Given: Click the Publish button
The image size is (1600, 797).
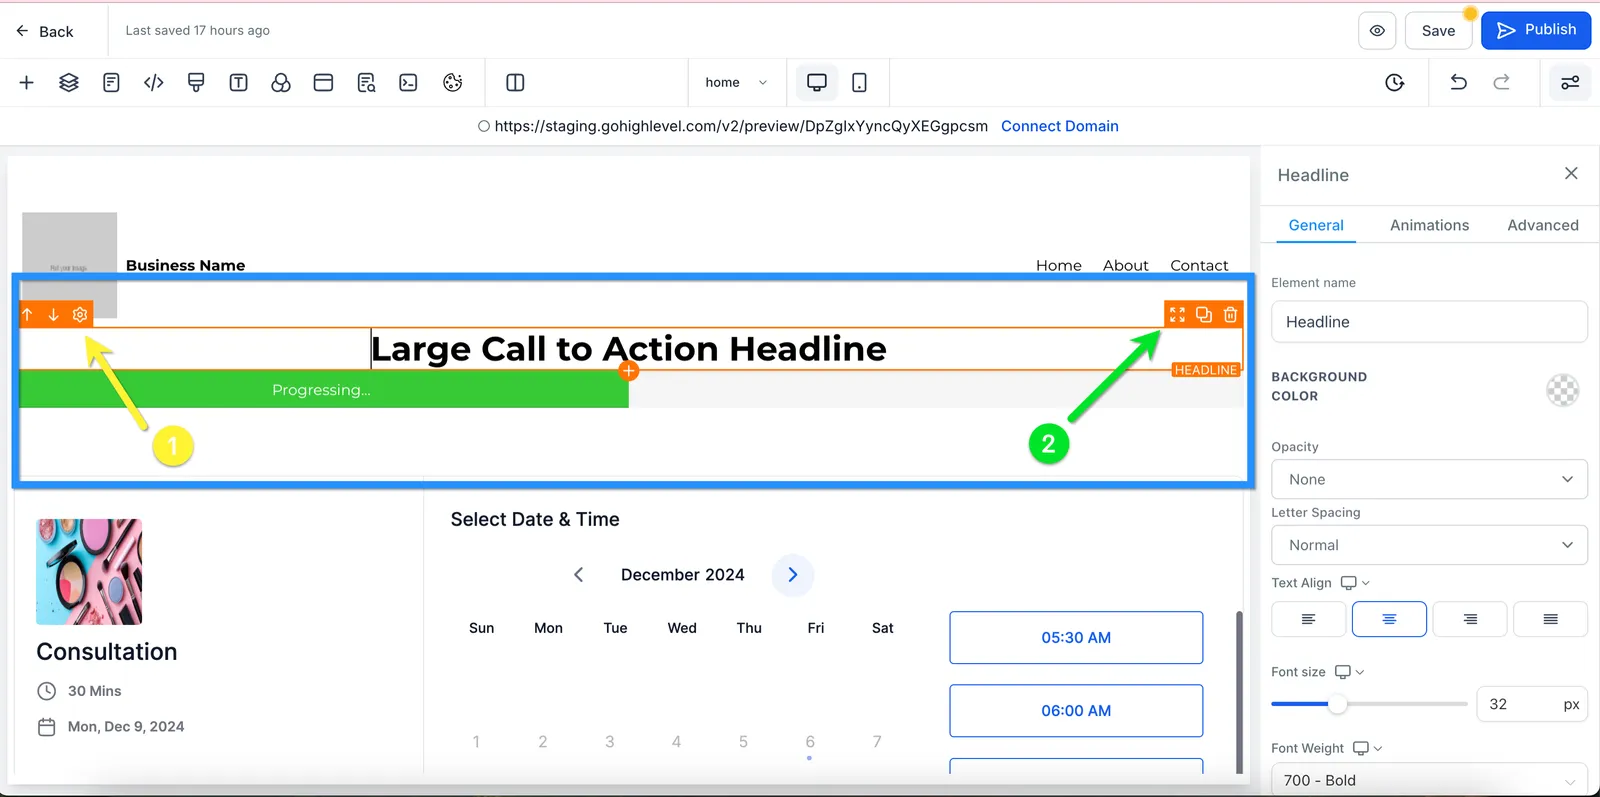Looking at the screenshot, I should [1536, 31].
